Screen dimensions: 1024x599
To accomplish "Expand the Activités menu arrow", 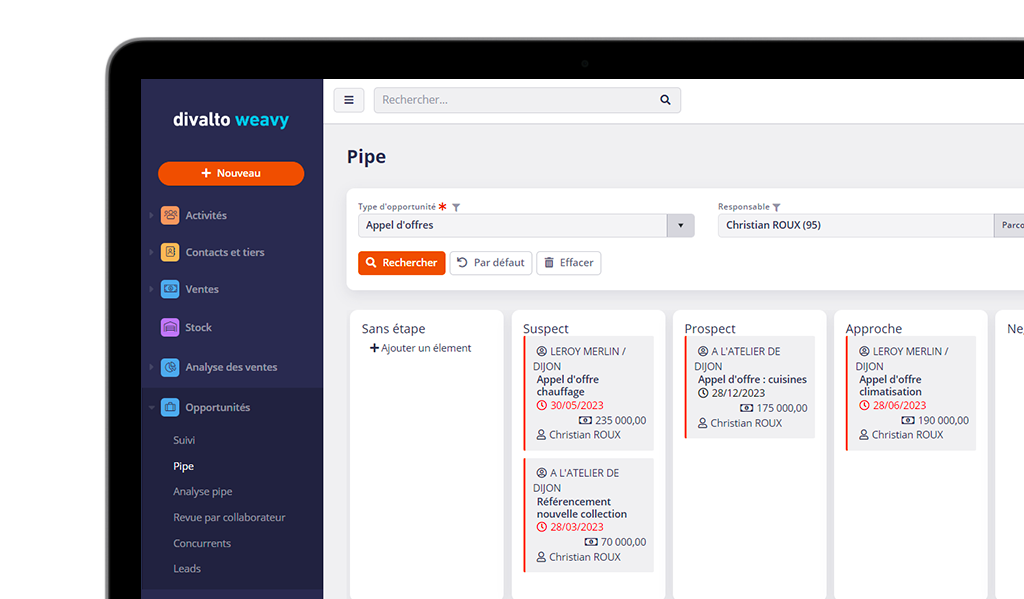I will pos(152,215).
